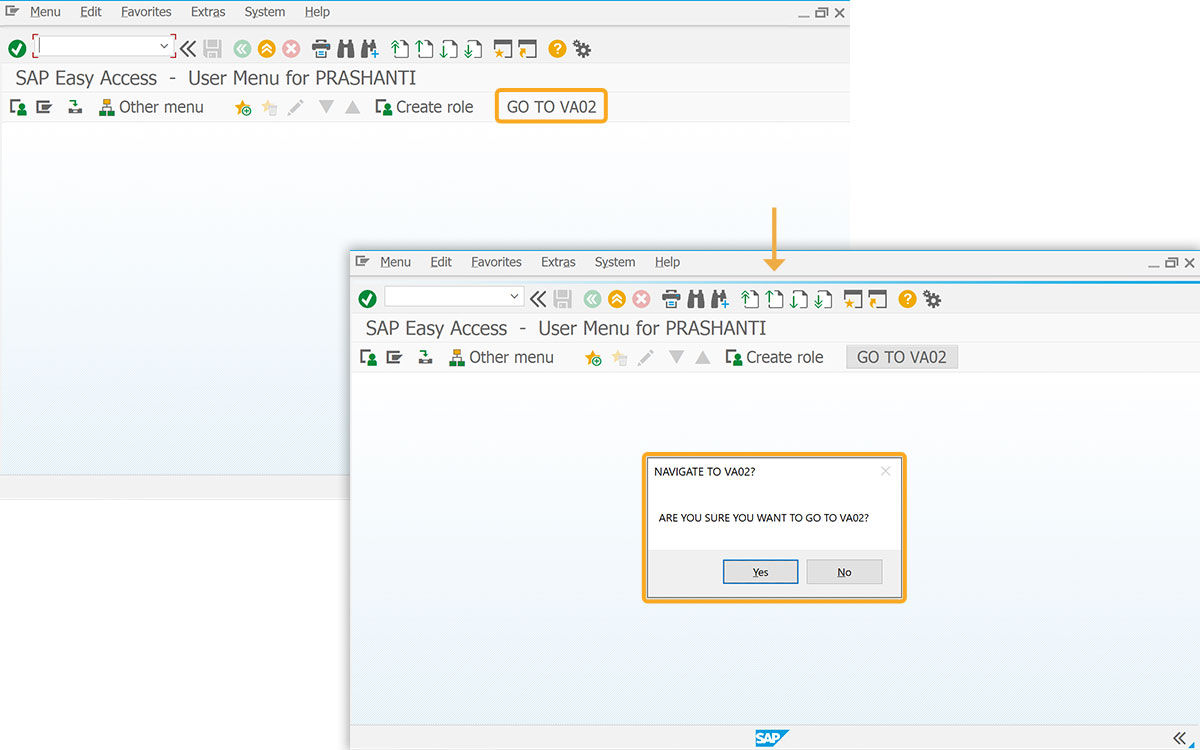Click Help question icon in front window
The width and height of the screenshot is (1200, 750).
tap(907, 298)
